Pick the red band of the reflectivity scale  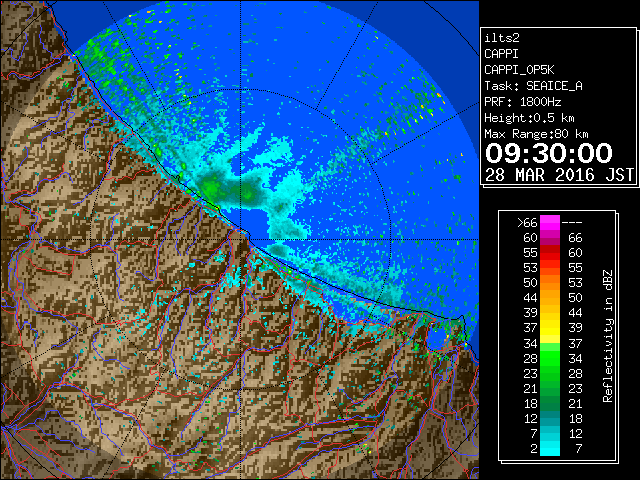point(550,253)
